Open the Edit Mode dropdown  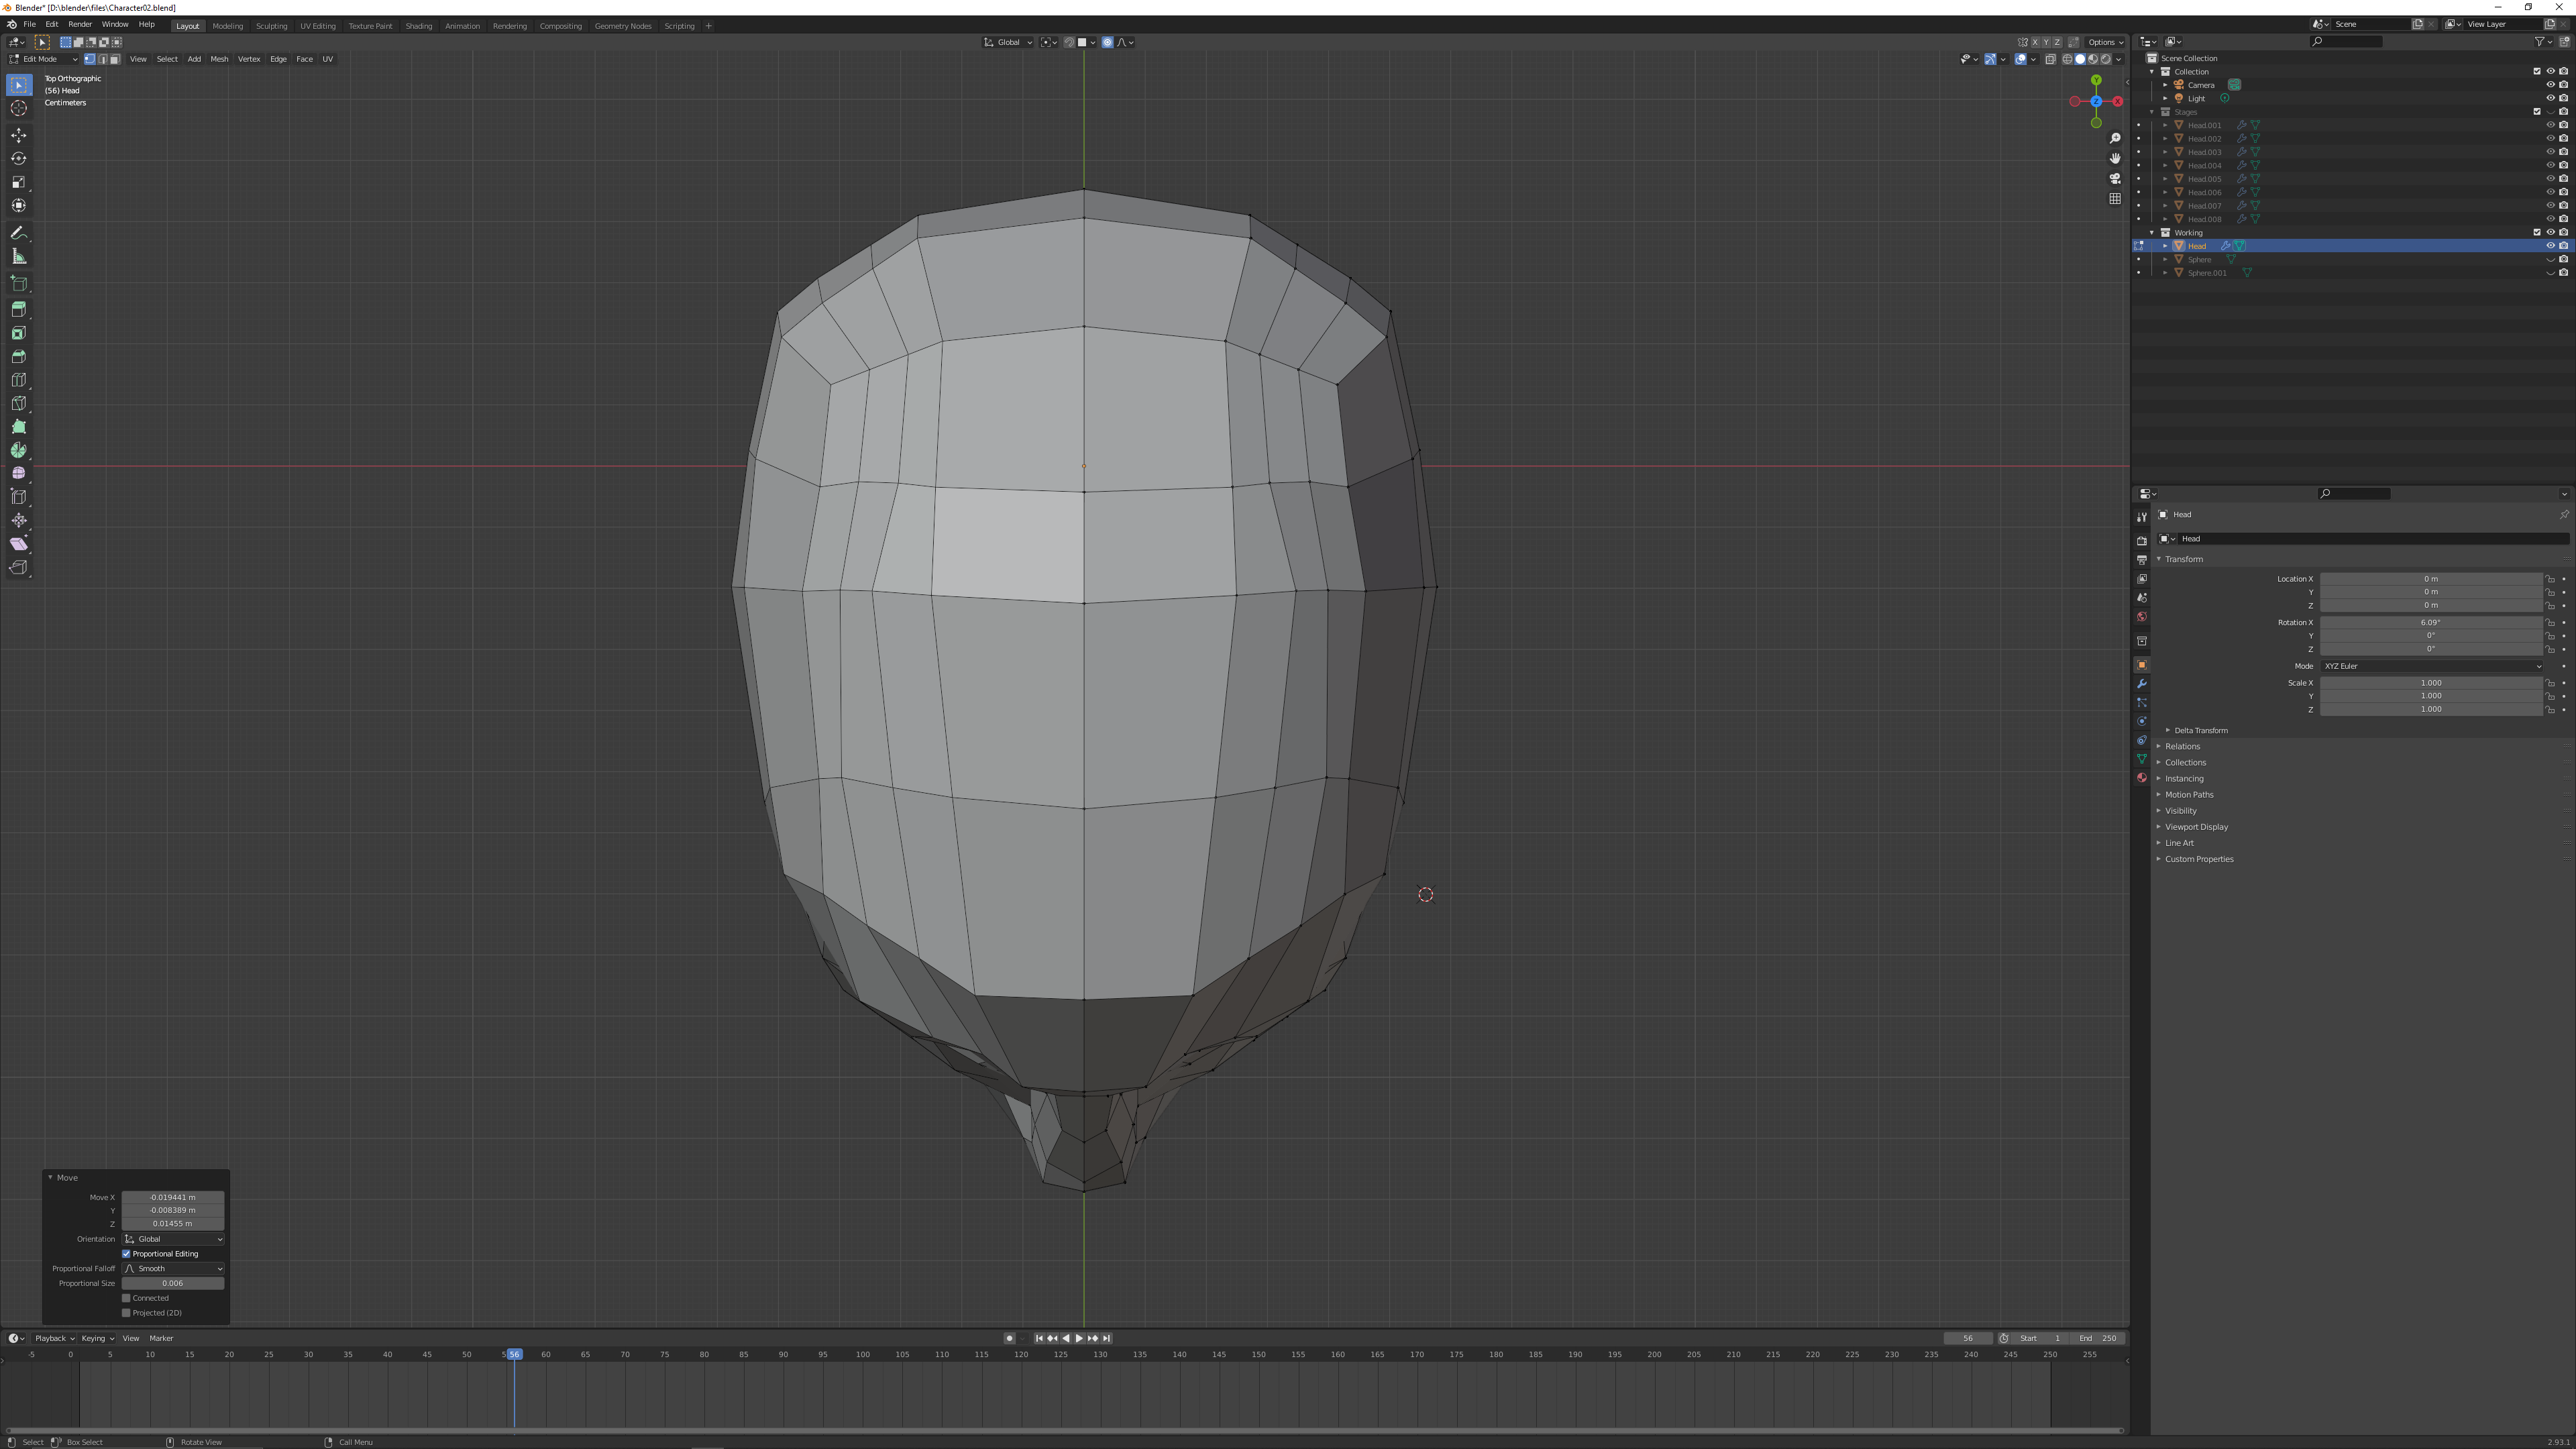pyautogui.click(x=43, y=59)
